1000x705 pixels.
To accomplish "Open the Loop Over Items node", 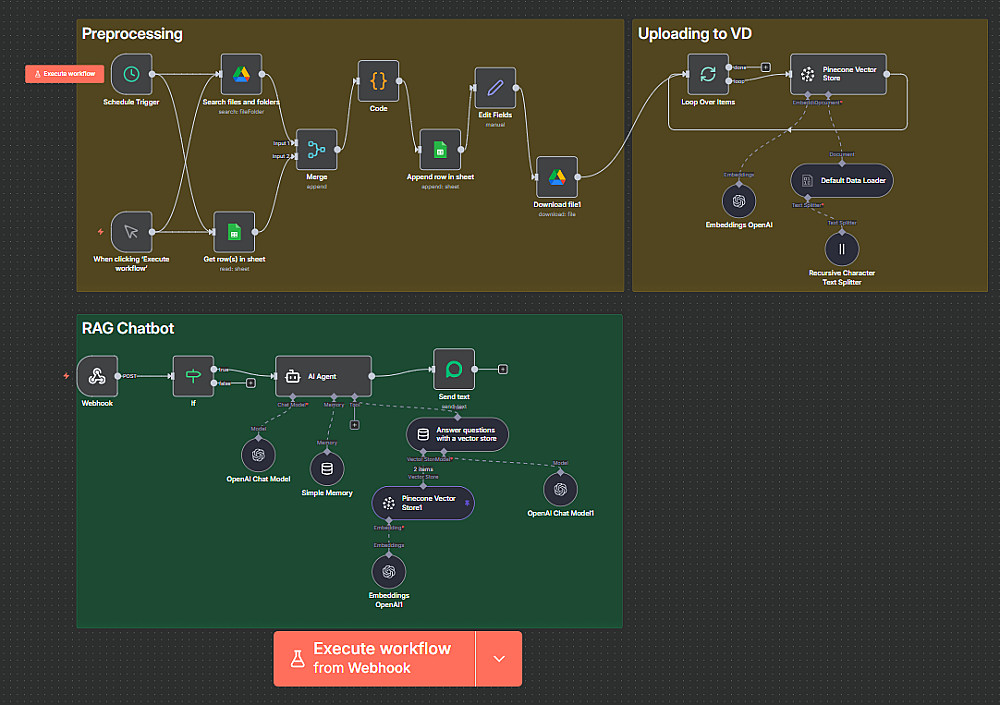I will (708, 74).
